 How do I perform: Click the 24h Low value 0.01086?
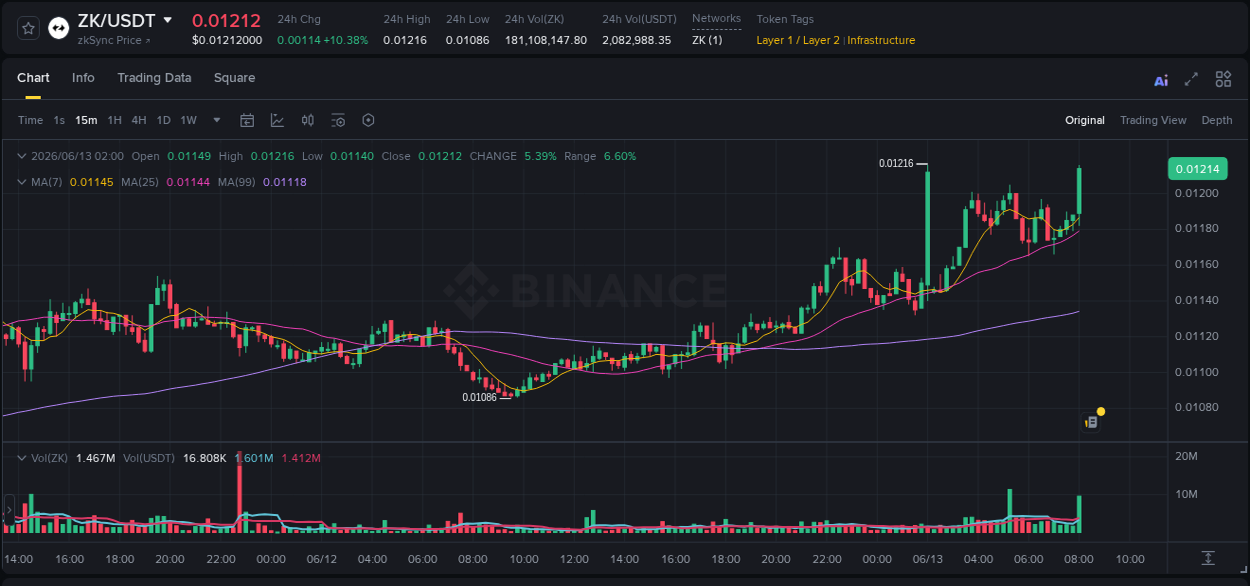(467, 40)
